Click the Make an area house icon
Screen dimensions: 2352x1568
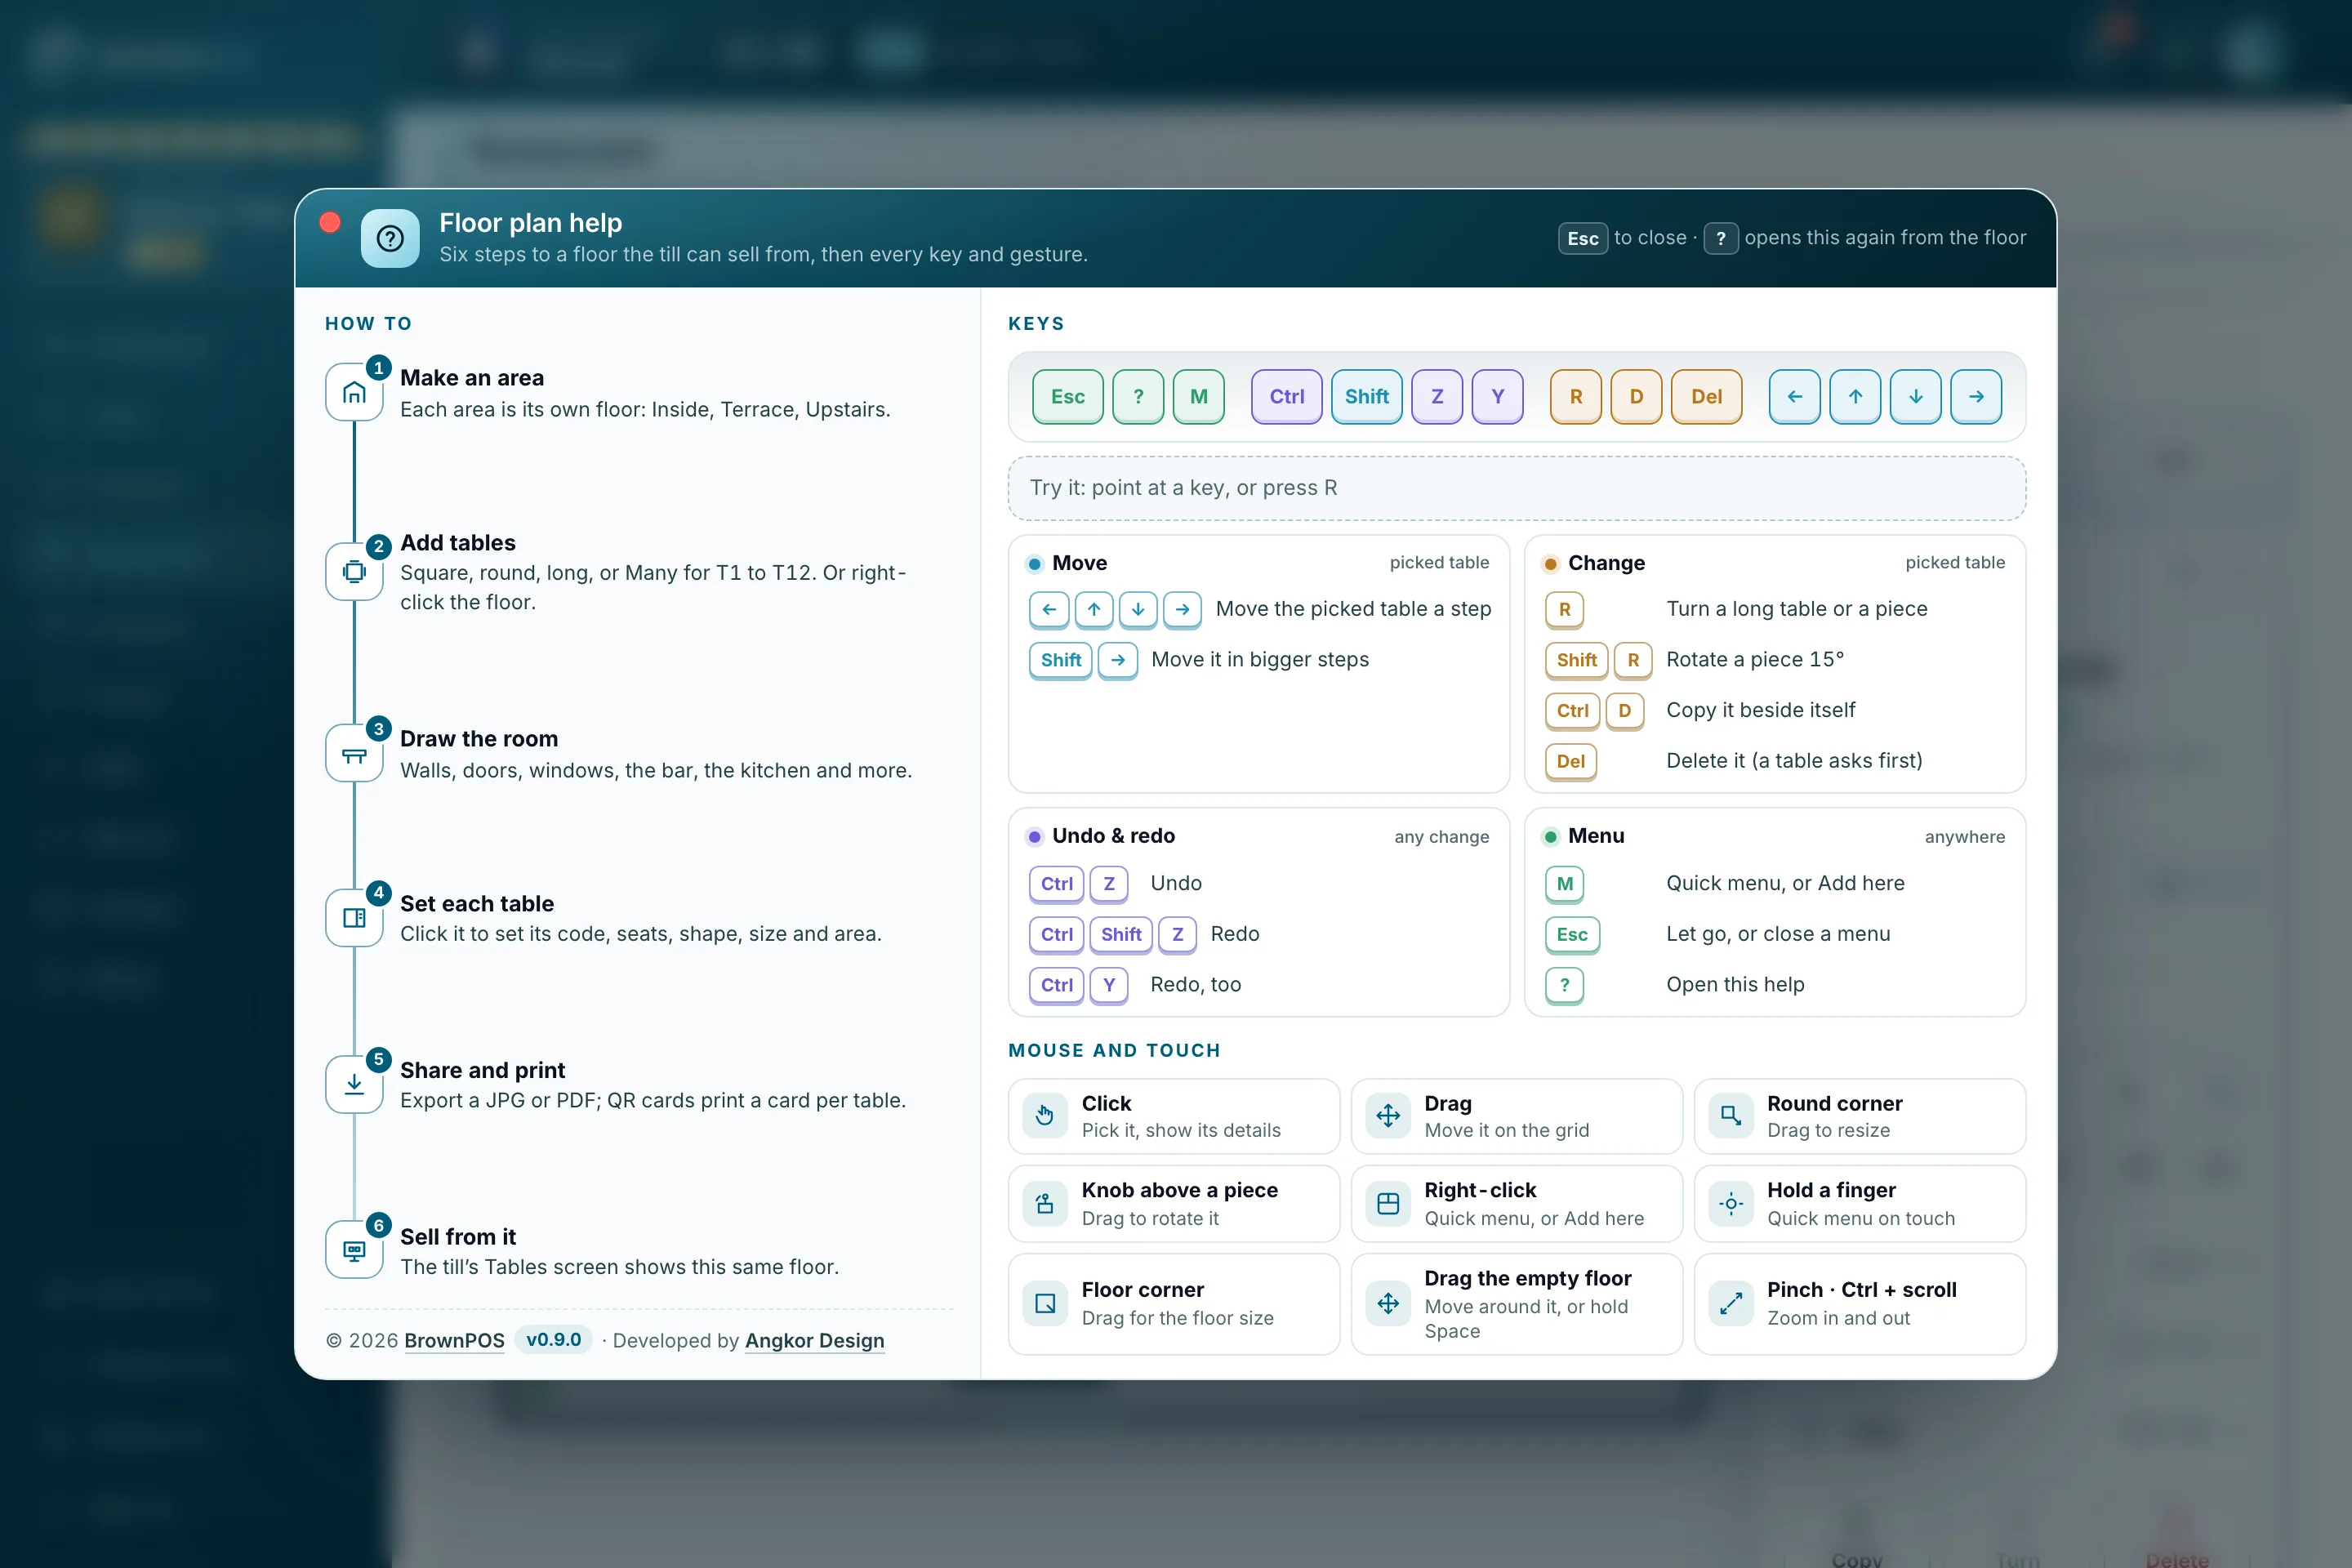[354, 392]
